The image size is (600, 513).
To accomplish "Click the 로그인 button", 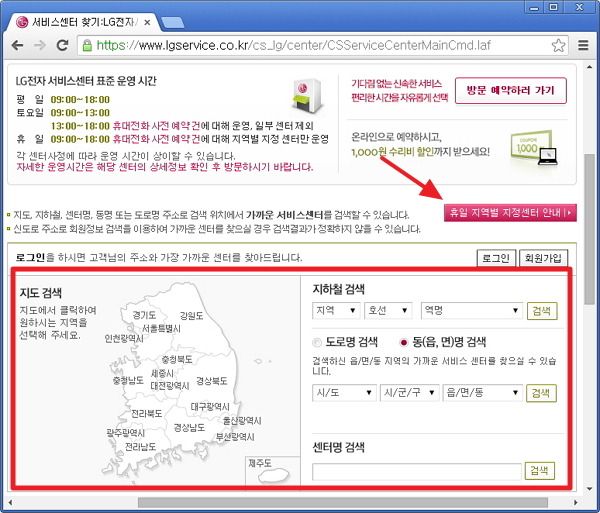I will (x=496, y=258).
